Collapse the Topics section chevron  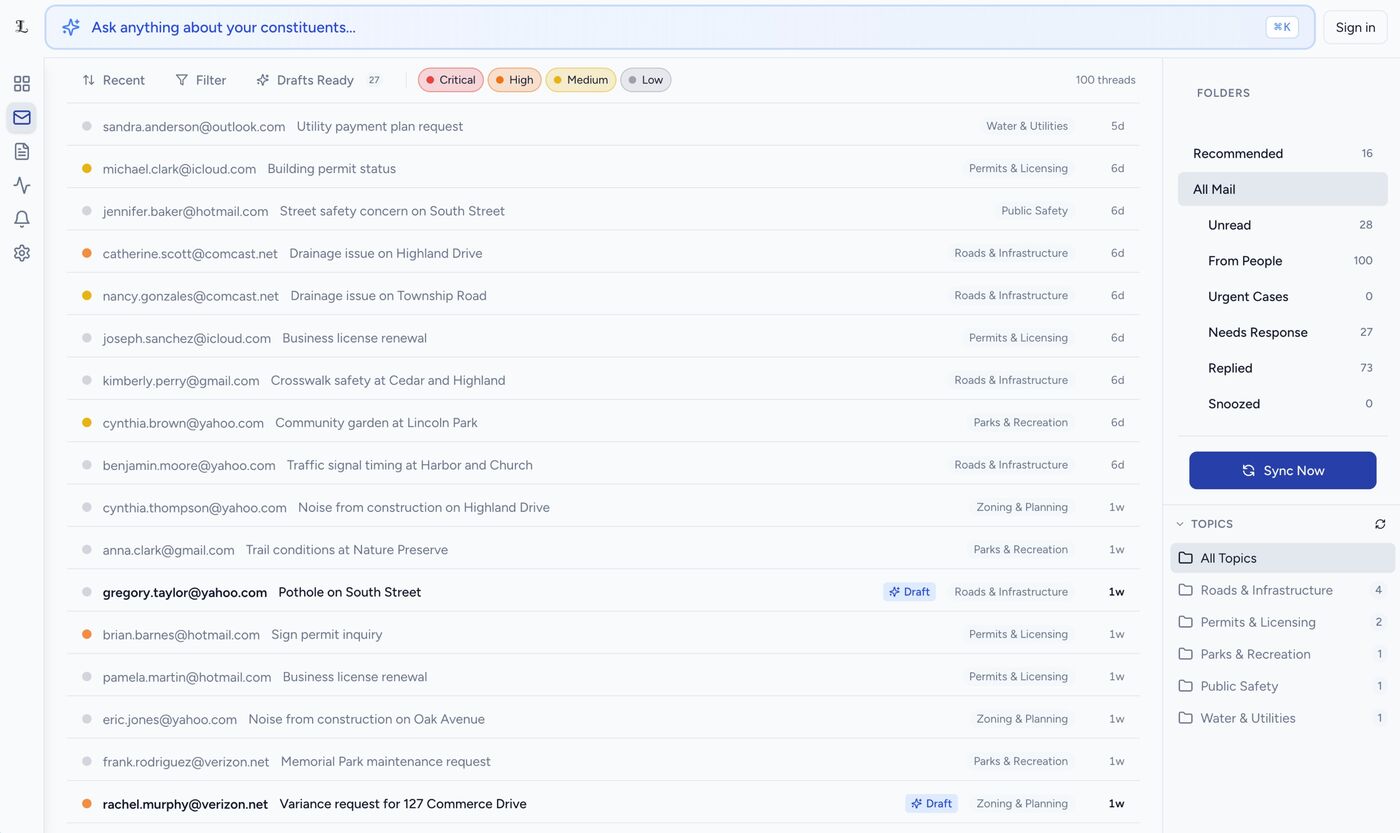click(x=1180, y=524)
